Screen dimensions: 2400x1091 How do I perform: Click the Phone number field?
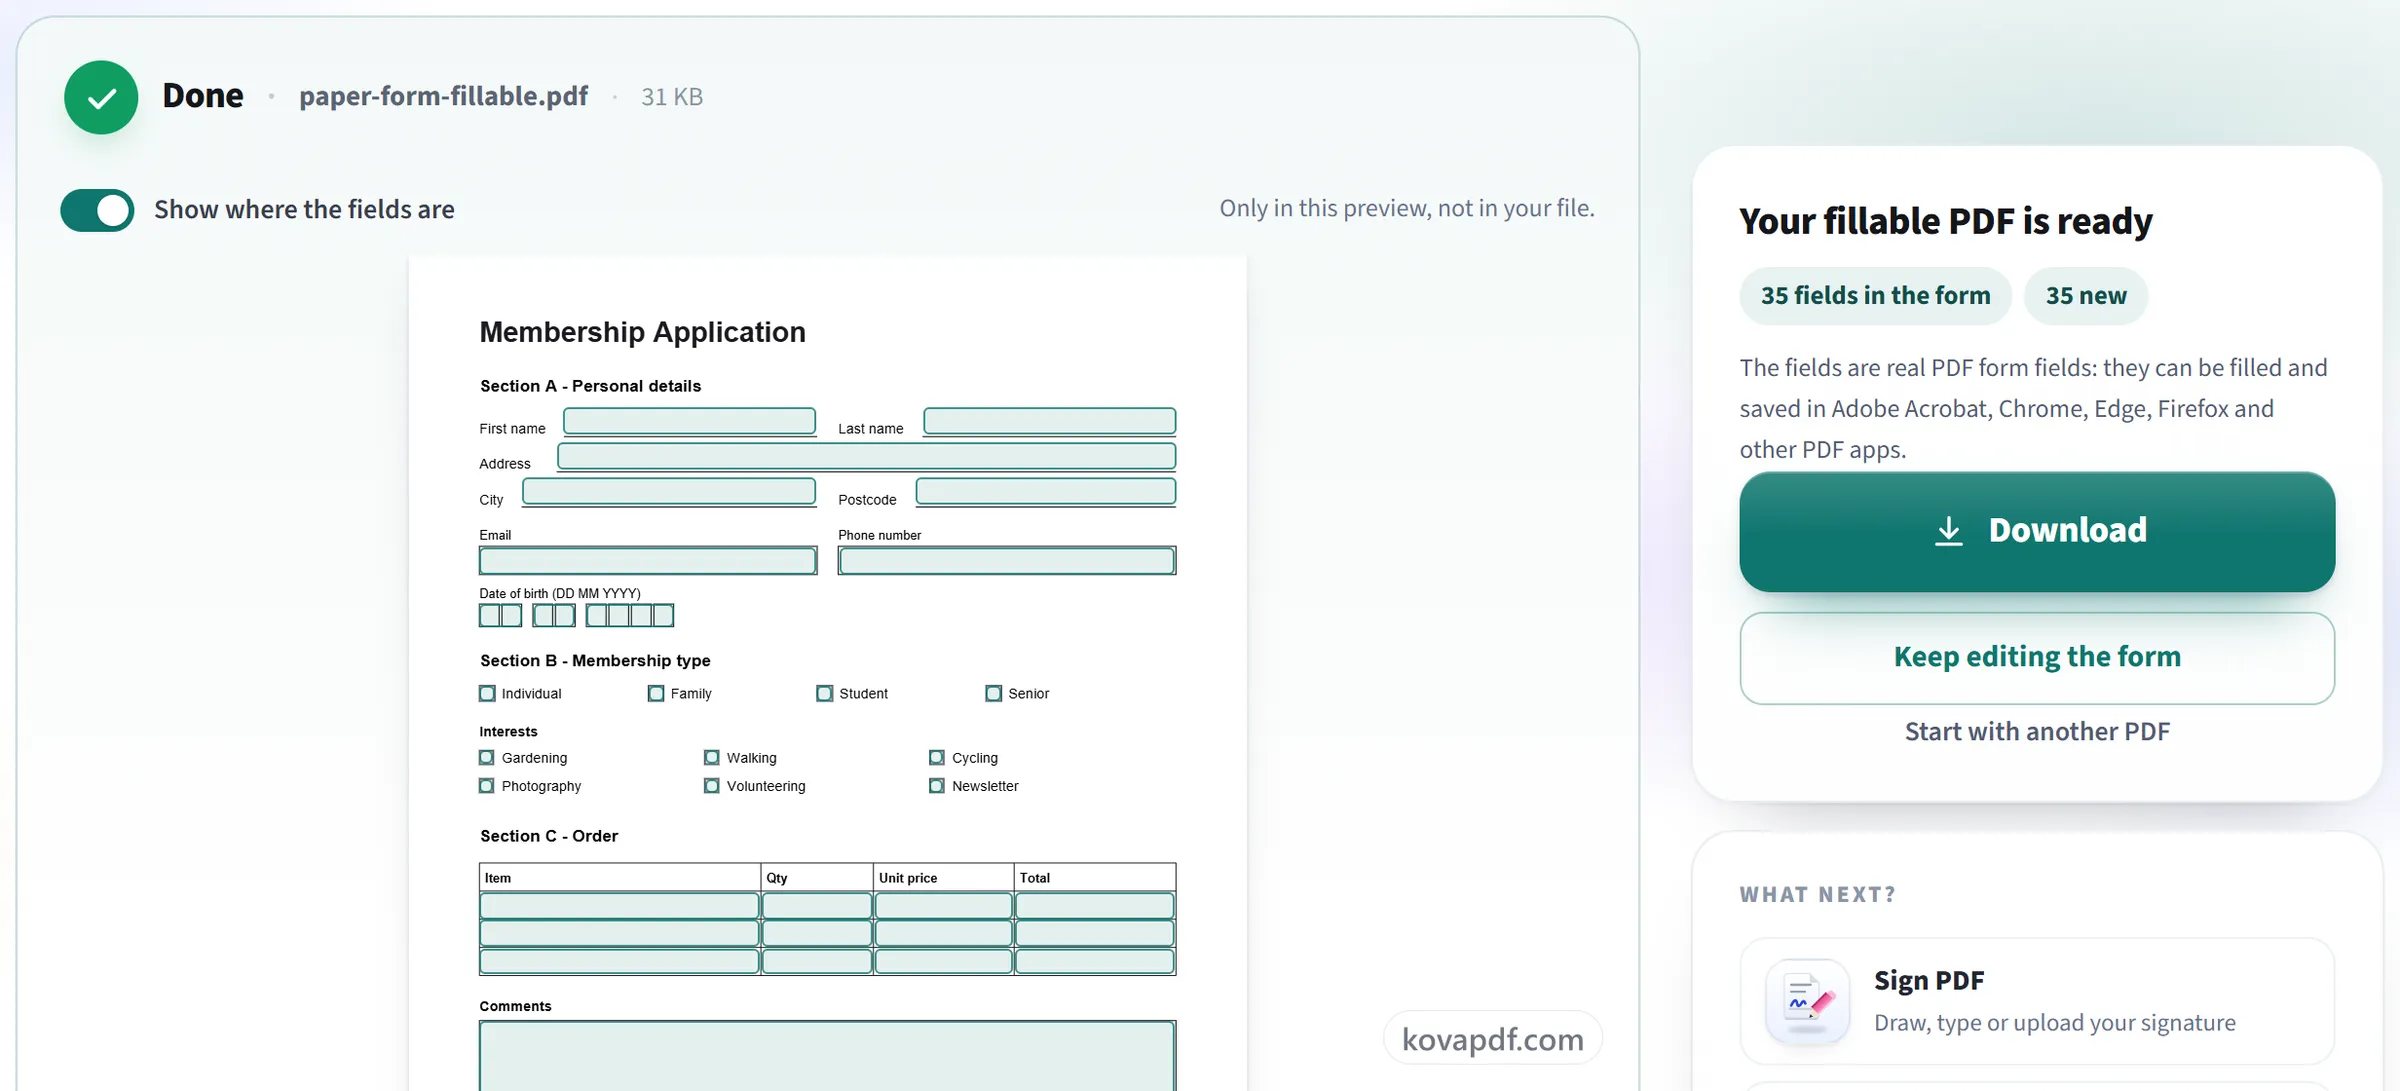1007,561
